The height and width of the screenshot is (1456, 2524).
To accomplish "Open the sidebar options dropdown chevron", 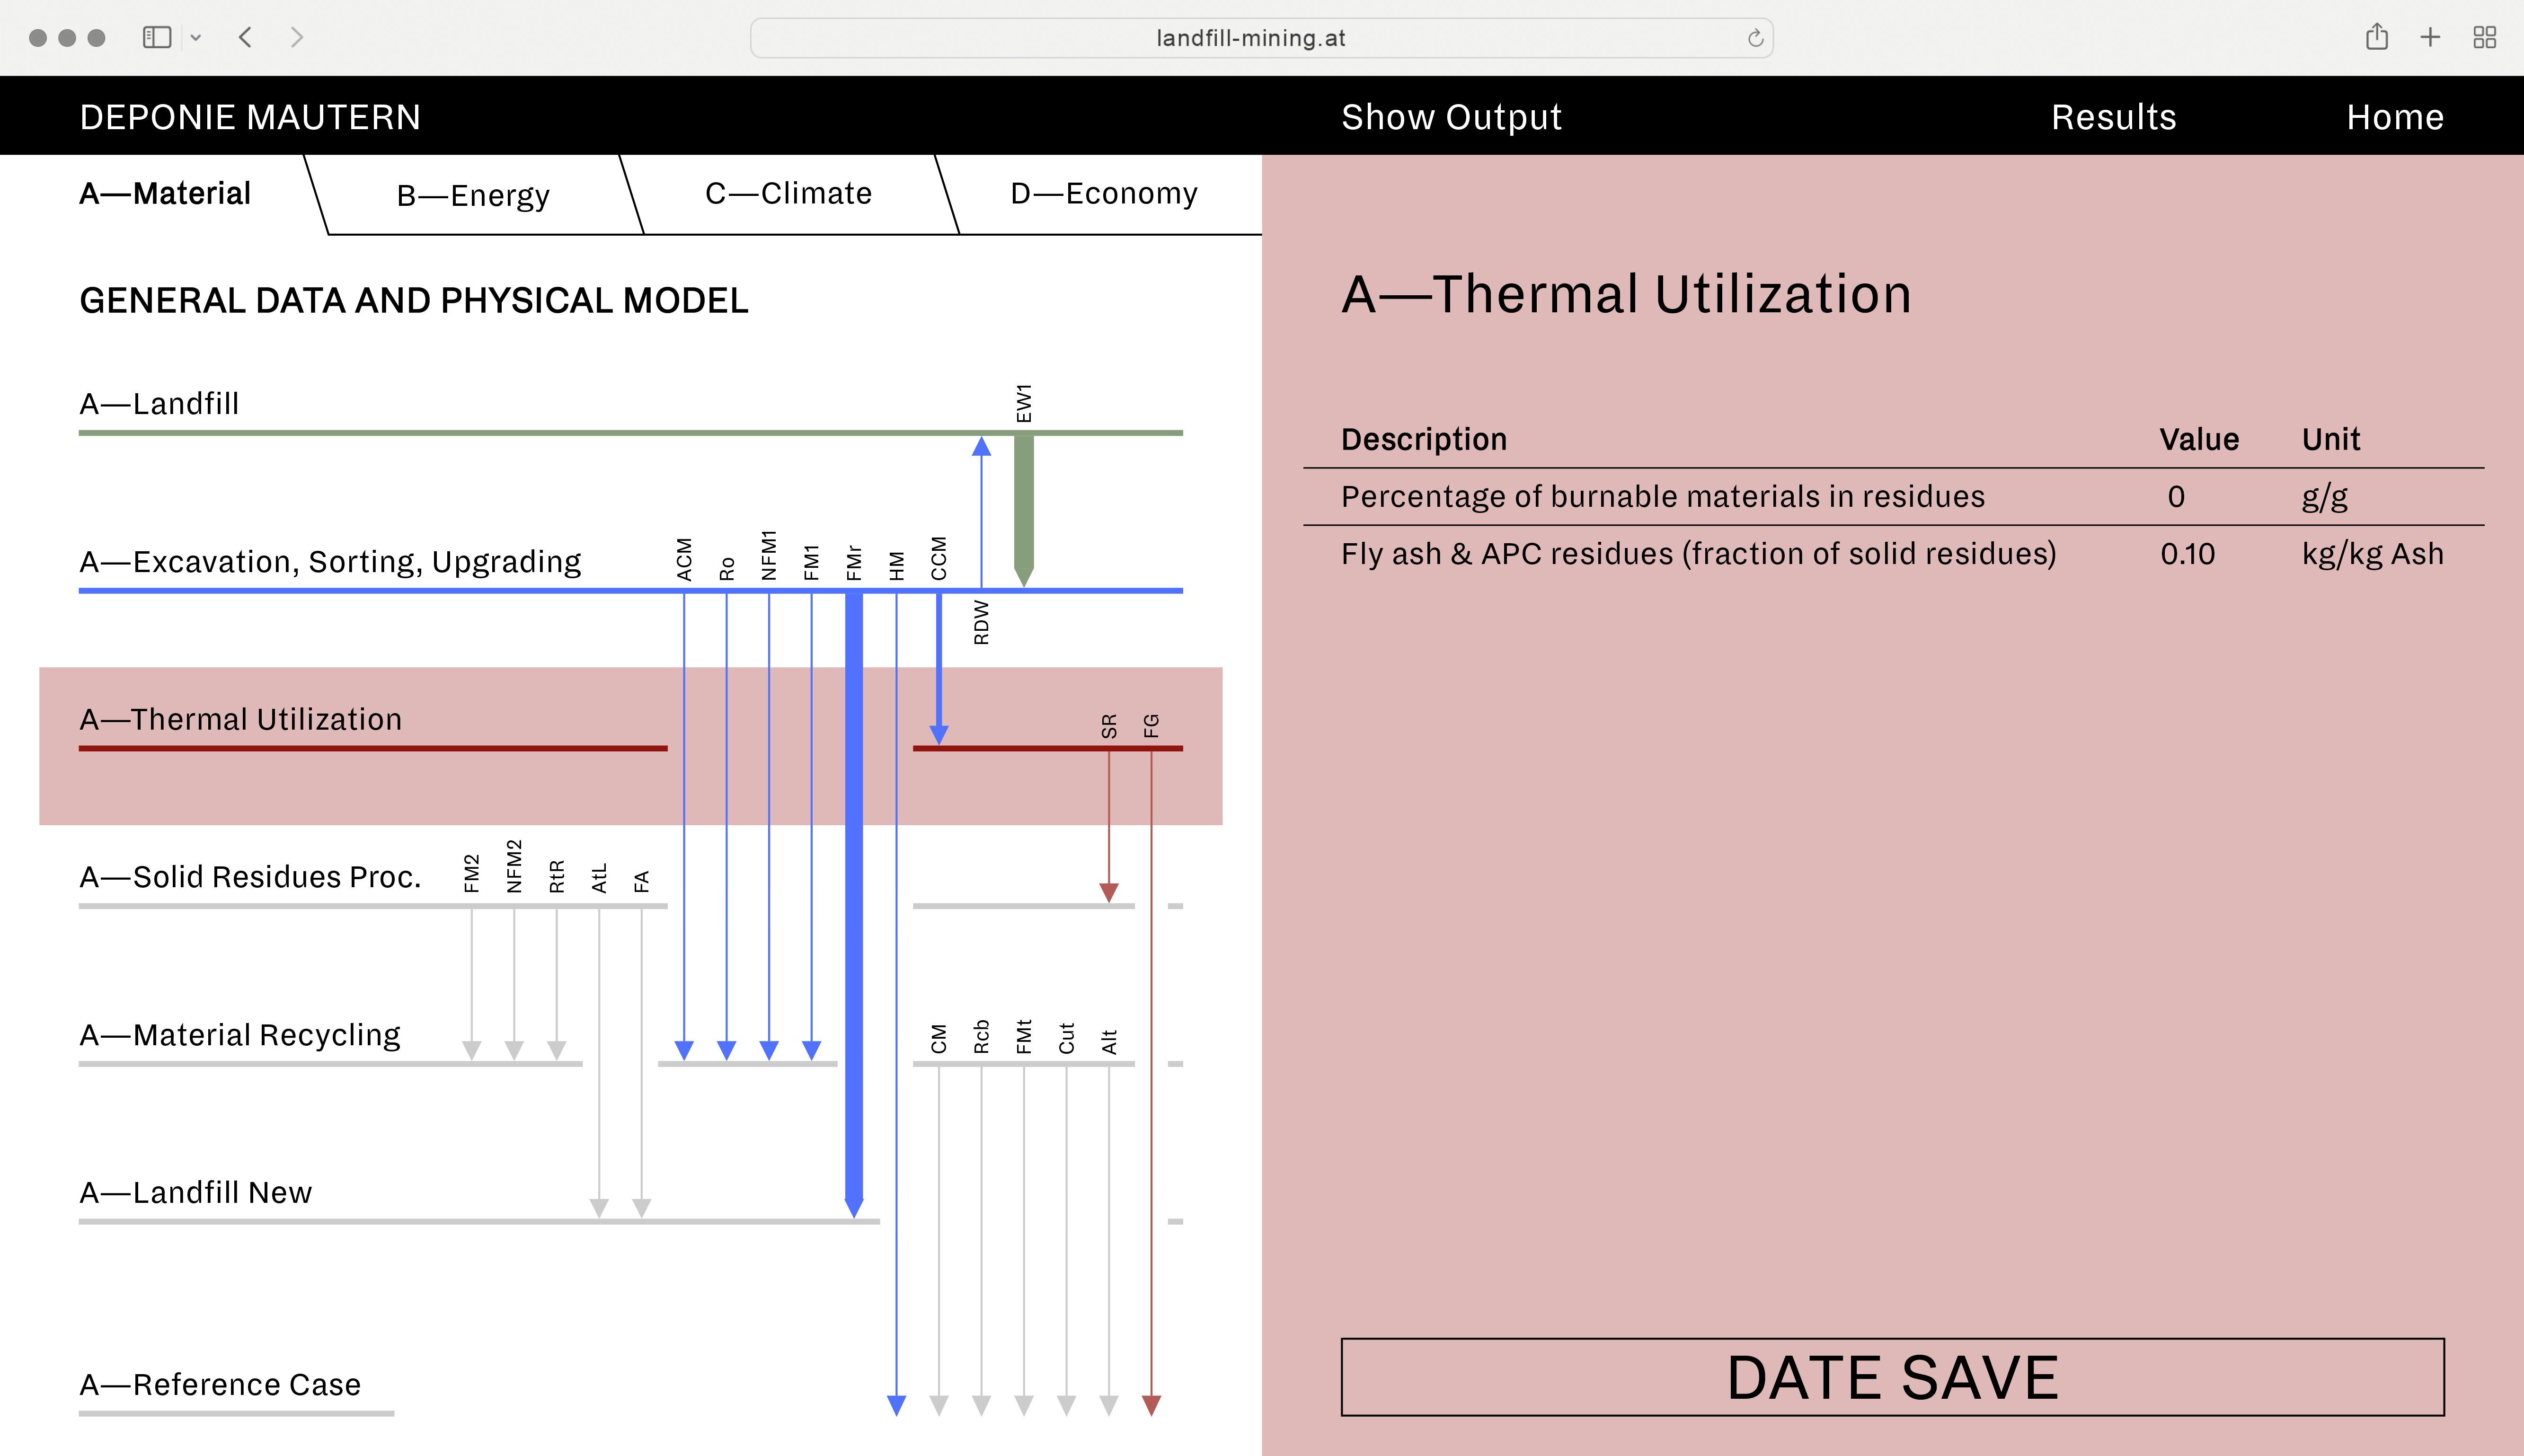I will [196, 38].
